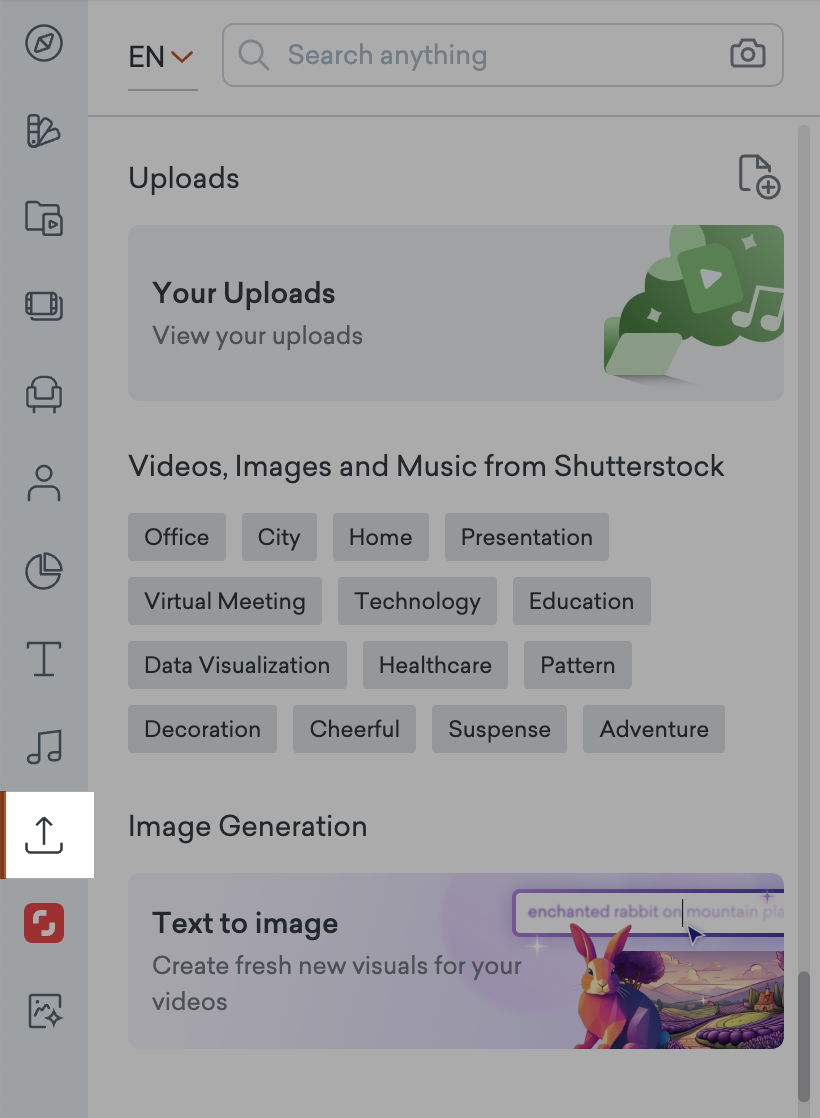This screenshot has height=1118, width=820.
Task: Click the red Shutterstock sidebar icon
Action: click(x=43, y=923)
